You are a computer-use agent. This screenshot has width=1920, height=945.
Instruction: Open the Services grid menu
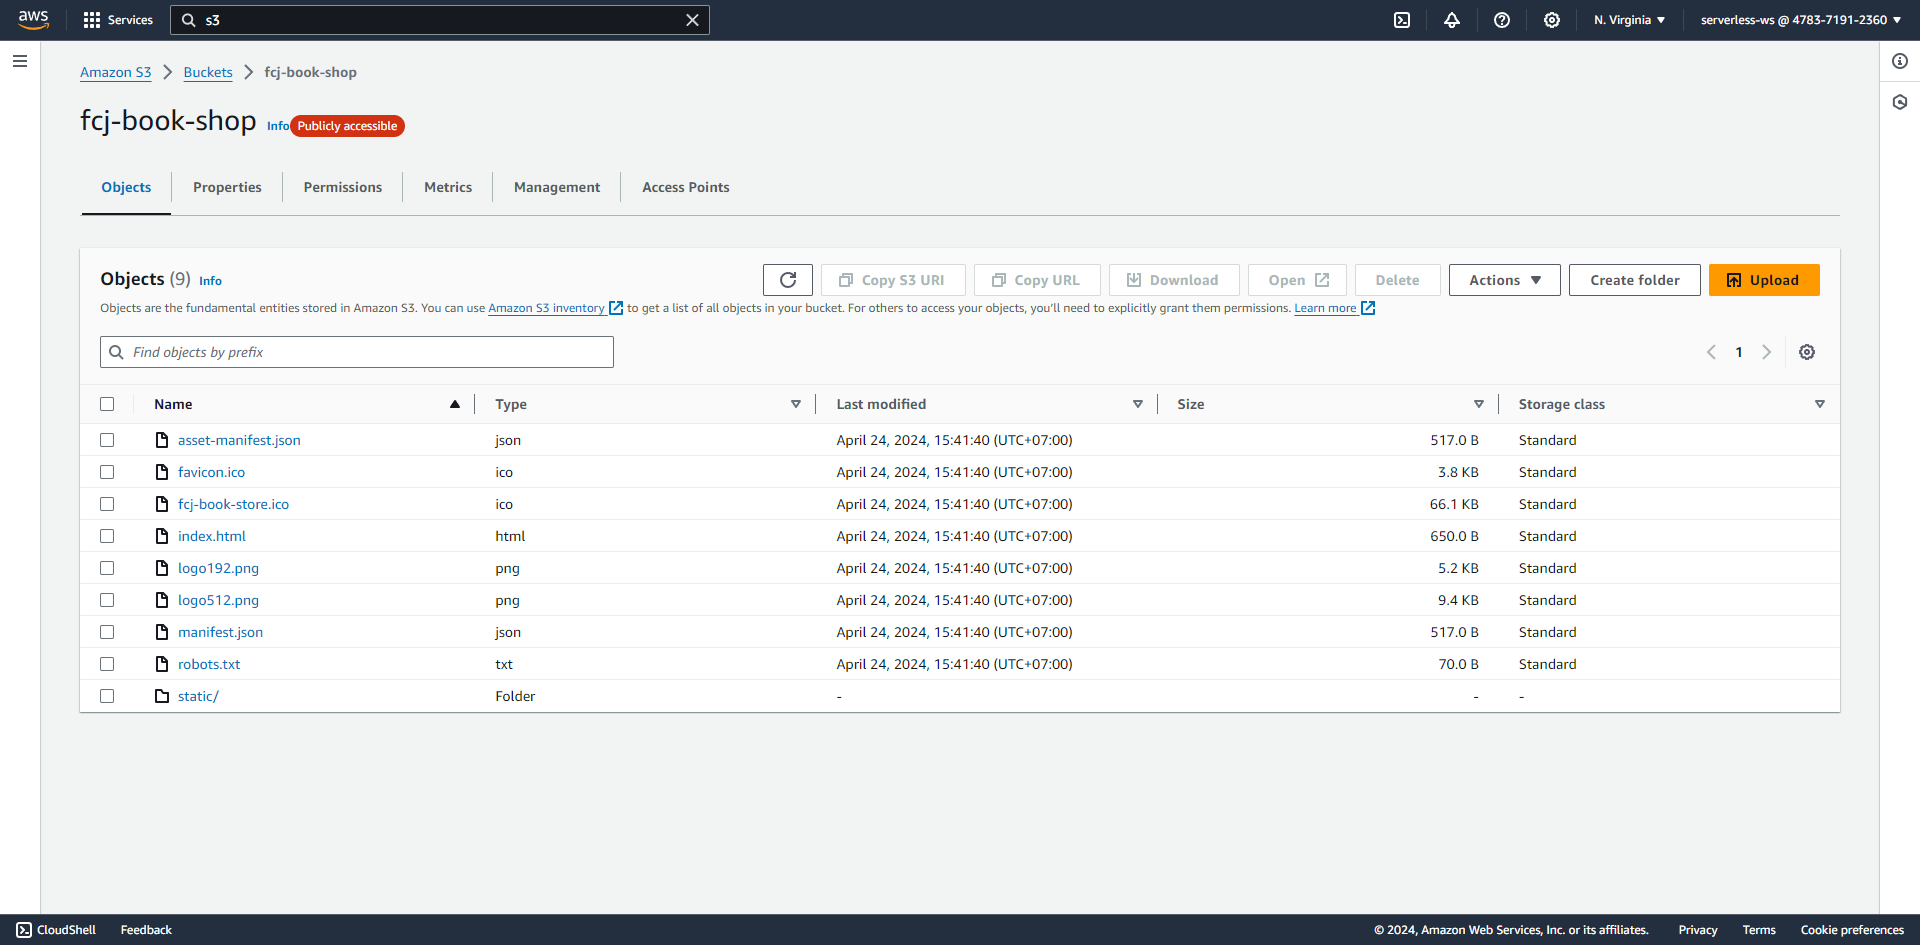click(x=118, y=20)
